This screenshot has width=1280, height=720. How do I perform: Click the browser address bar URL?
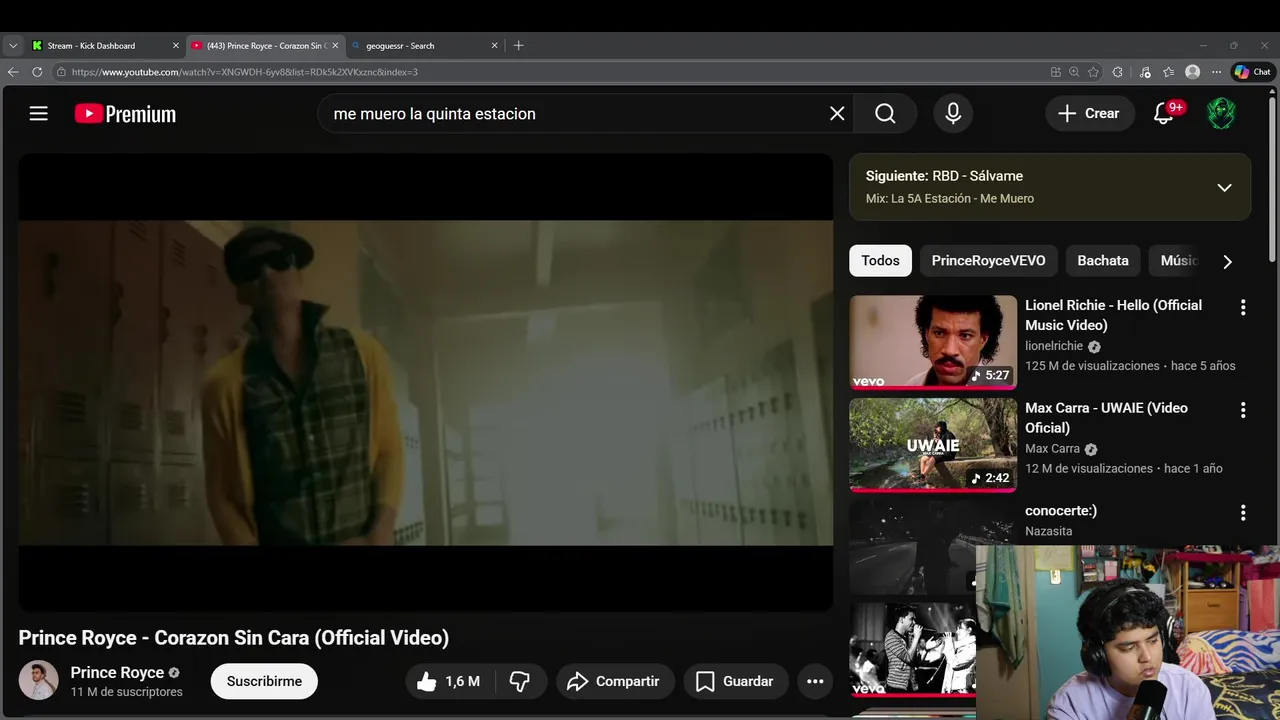245,72
